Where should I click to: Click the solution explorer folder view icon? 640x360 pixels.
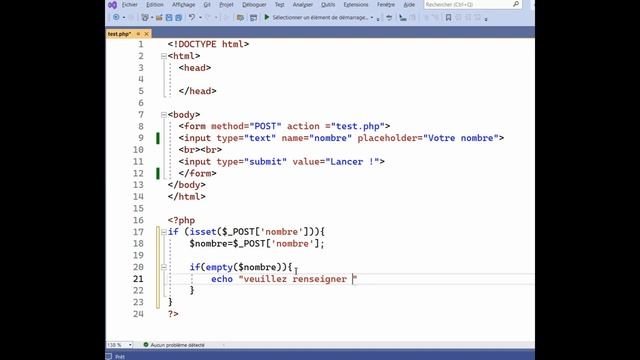pyautogui.click(x=240, y=18)
